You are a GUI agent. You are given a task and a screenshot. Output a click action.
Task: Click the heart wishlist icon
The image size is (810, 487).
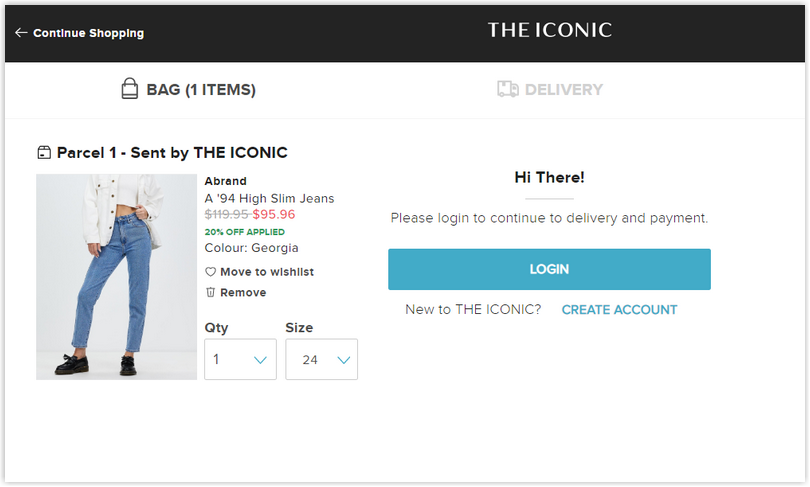point(210,272)
